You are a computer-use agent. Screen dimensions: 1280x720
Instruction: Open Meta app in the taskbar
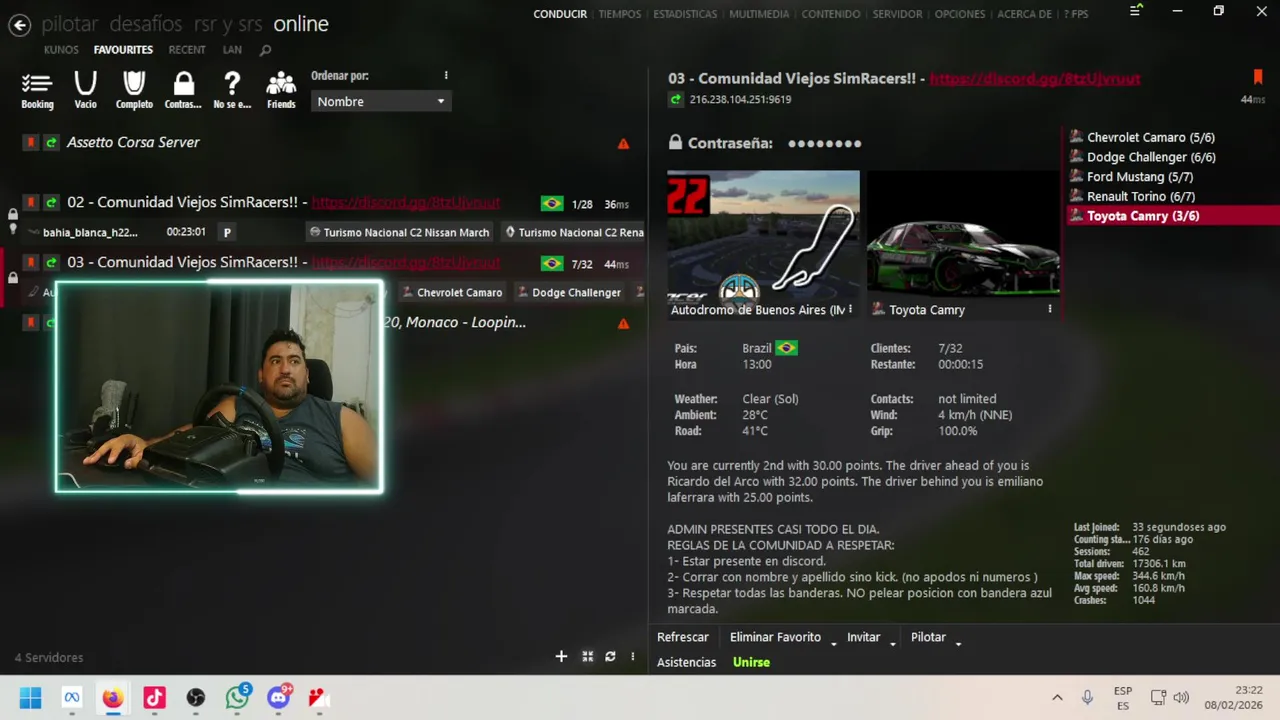[71, 698]
